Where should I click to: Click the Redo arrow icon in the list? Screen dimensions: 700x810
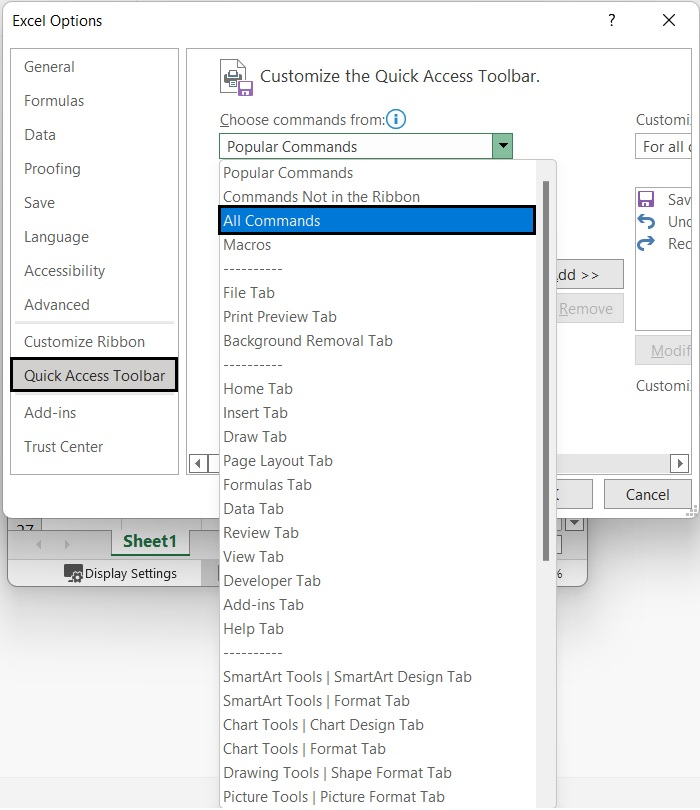[646, 243]
